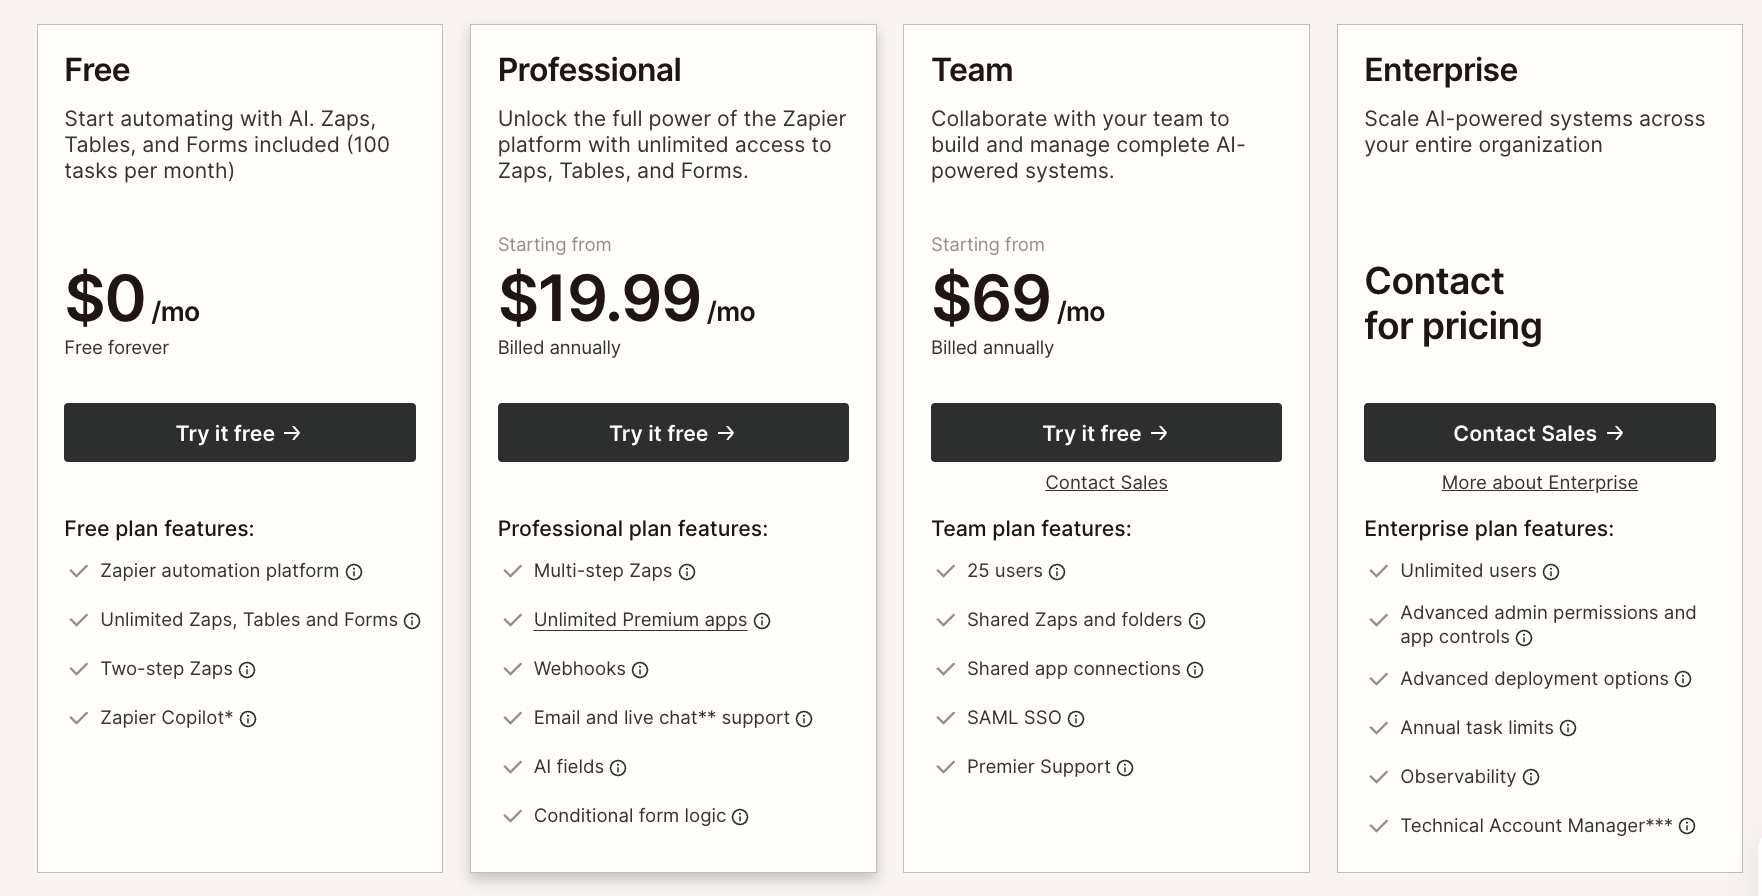Screen dimensions: 1762x896
Task: Click Try it free on Free plan
Action: [240, 433]
